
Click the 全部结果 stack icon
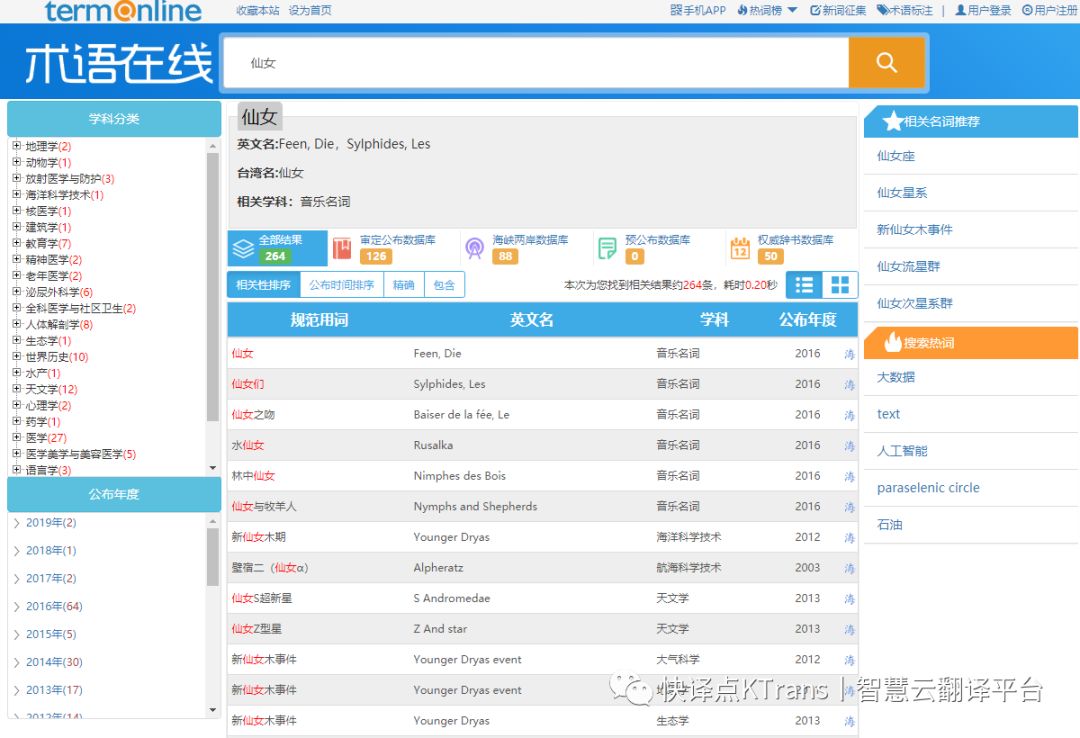[x=243, y=248]
